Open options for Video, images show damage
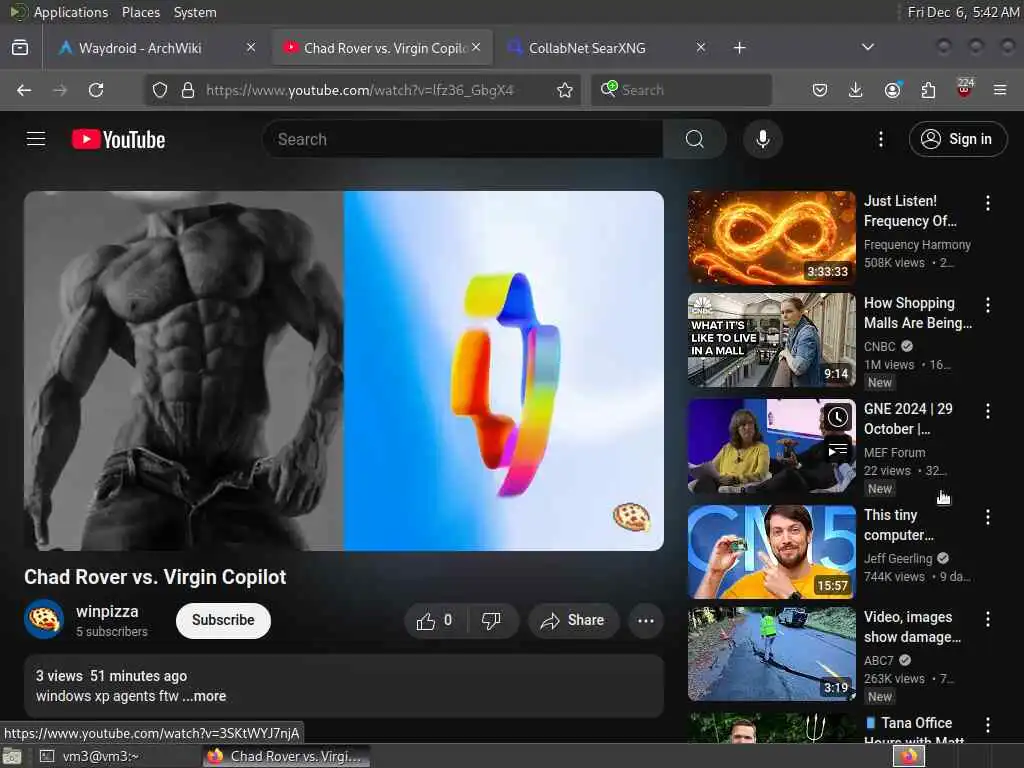 [987, 619]
